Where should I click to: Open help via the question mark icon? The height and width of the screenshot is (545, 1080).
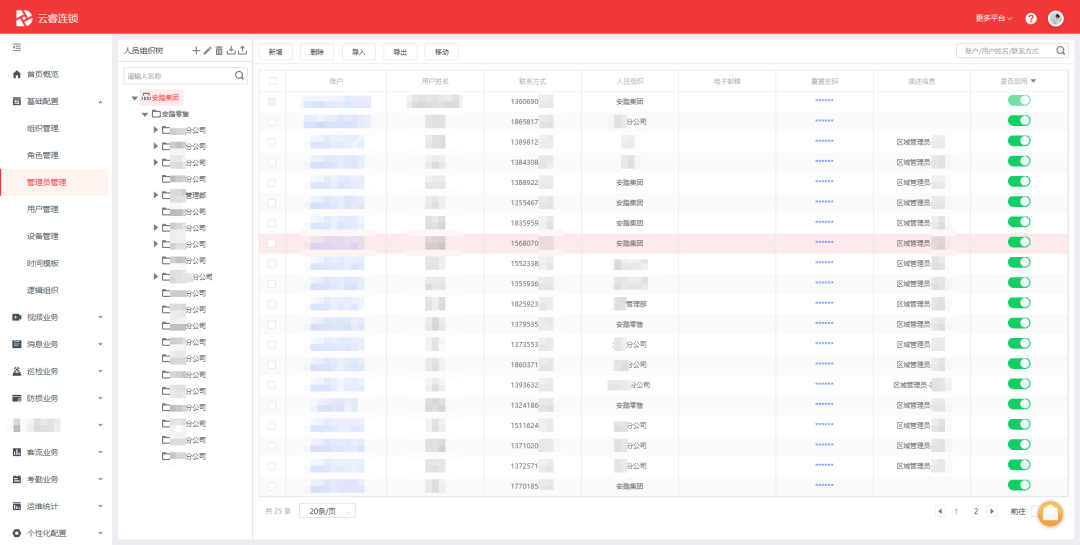click(x=1031, y=18)
